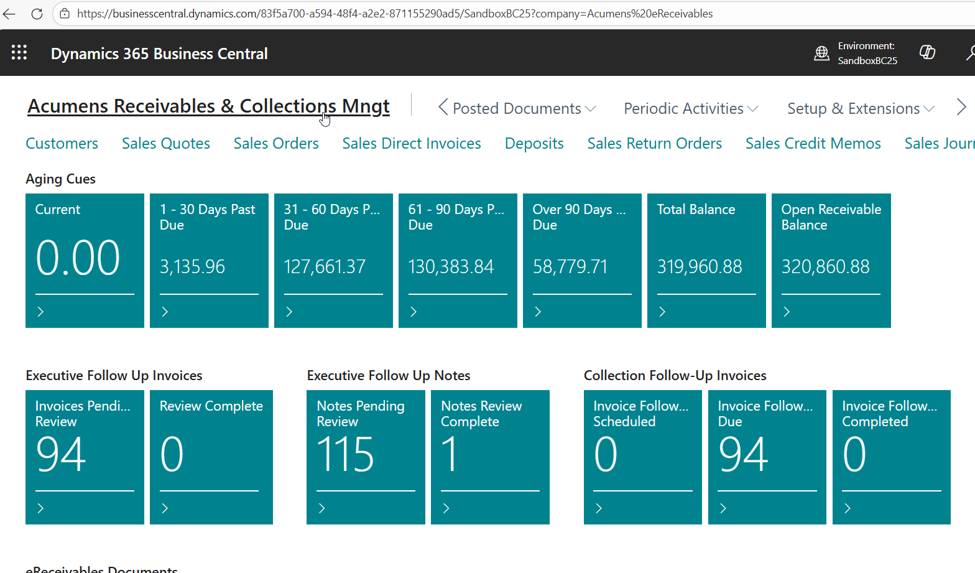Expand the Posted Documents menu

(524, 109)
